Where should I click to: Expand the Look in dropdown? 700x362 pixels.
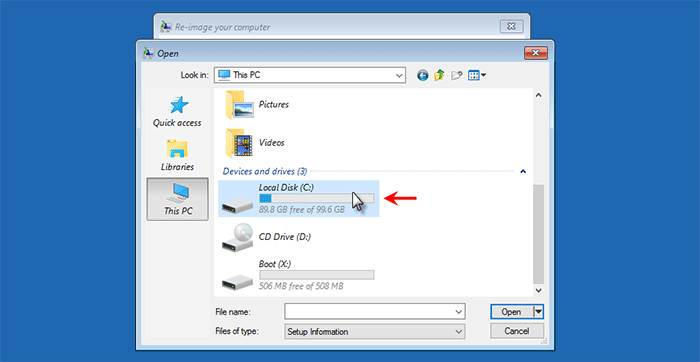(399, 75)
